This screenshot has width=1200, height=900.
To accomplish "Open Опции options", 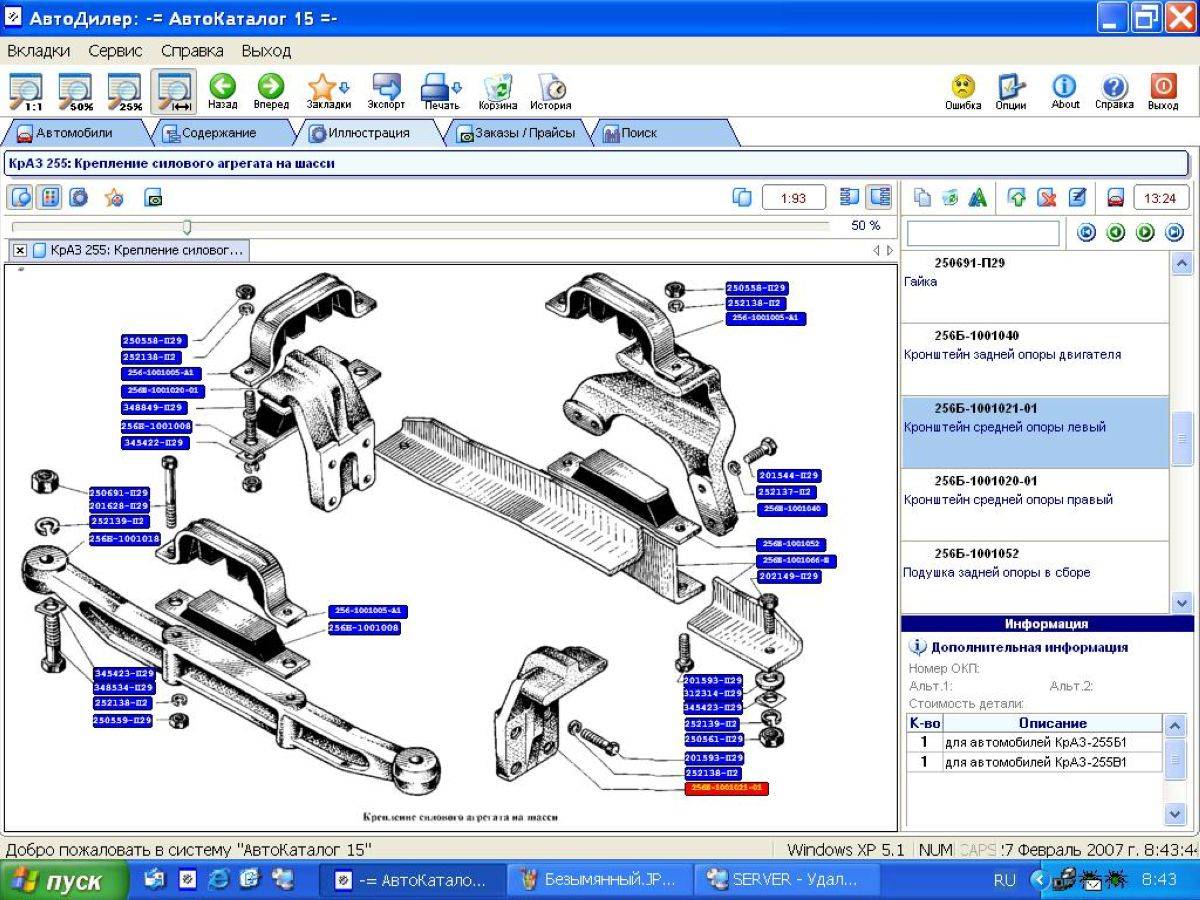I will pos(1011,91).
